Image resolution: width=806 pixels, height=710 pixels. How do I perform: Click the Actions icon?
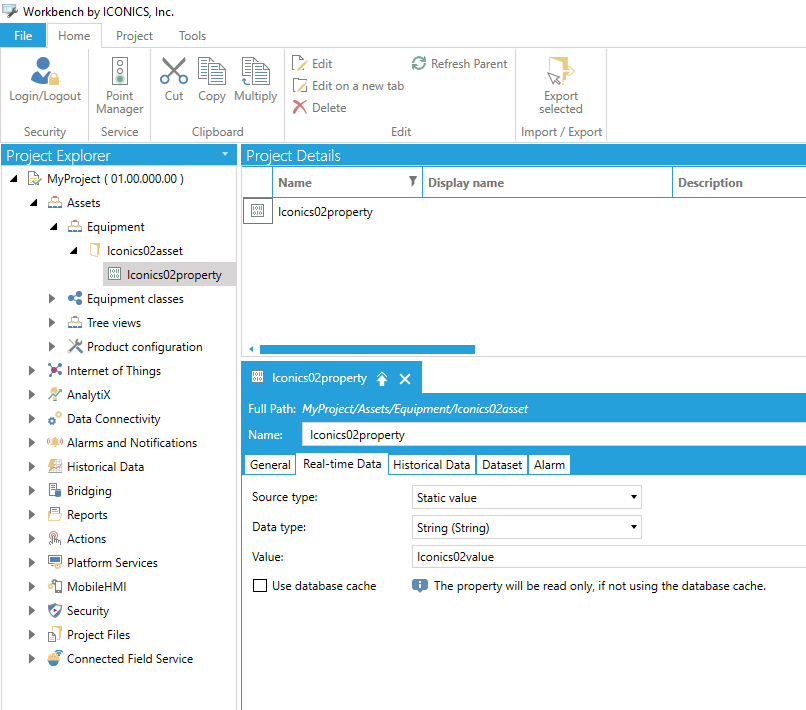pos(55,539)
